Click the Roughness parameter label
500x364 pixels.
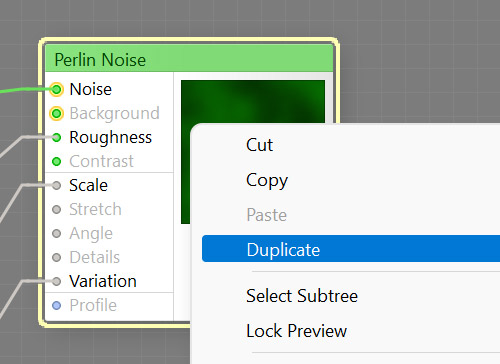click(x=111, y=137)
